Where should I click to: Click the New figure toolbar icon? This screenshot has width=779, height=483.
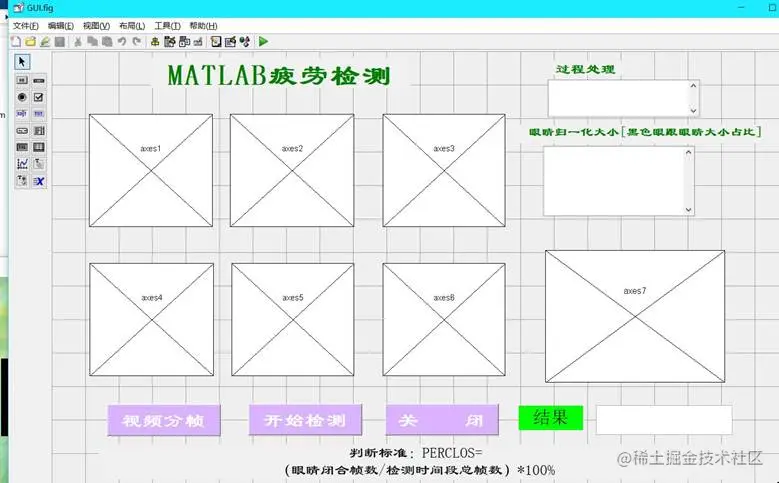(16, 42)
